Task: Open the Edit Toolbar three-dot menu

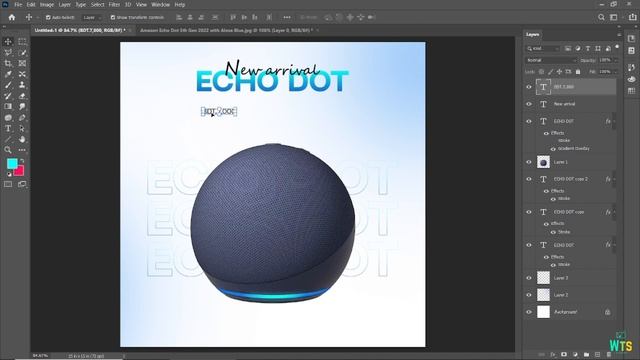Action: click(22, 150)
